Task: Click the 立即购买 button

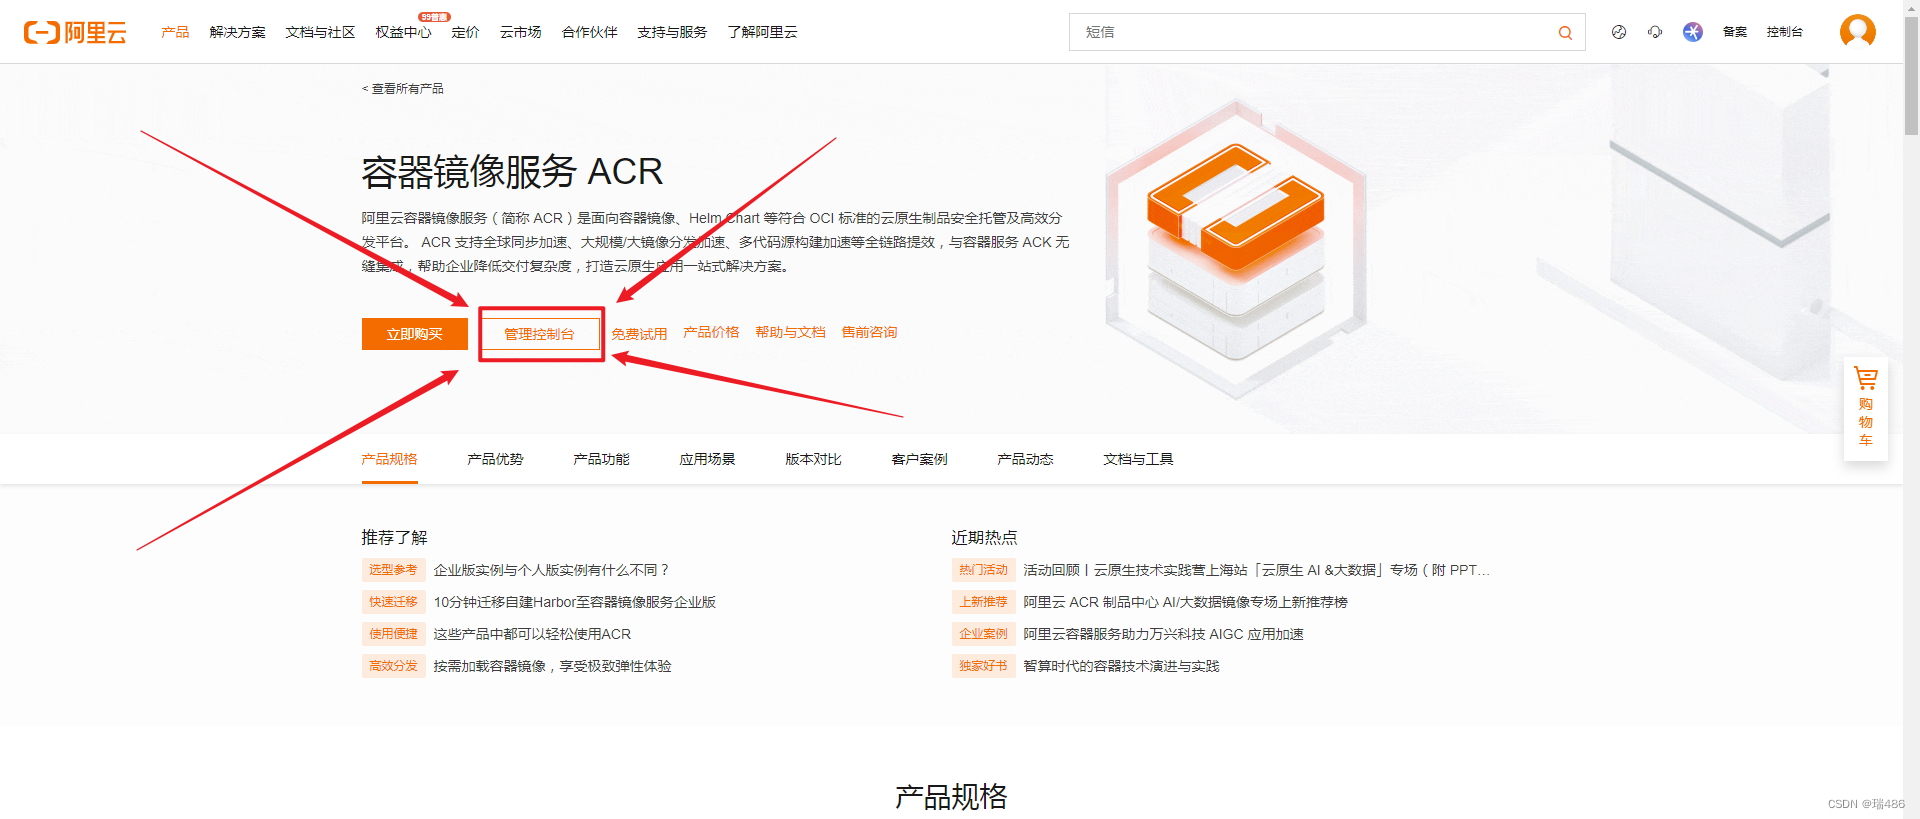Action: 415,334
